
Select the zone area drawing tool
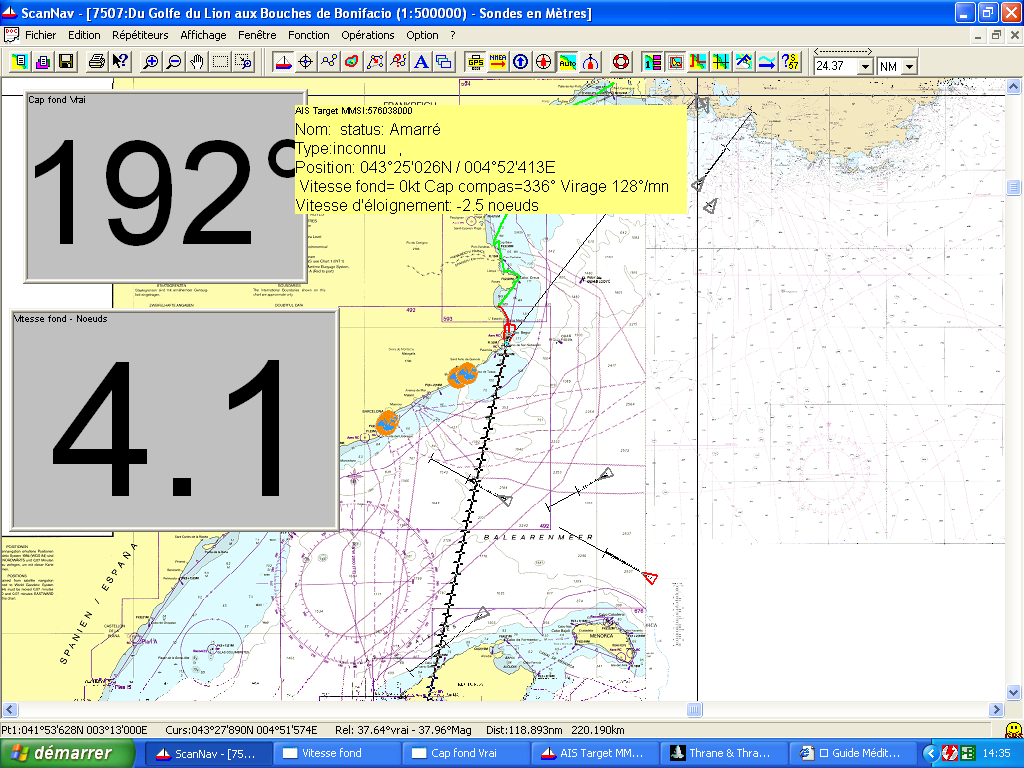pyautogui.click(x=352, y=62)
